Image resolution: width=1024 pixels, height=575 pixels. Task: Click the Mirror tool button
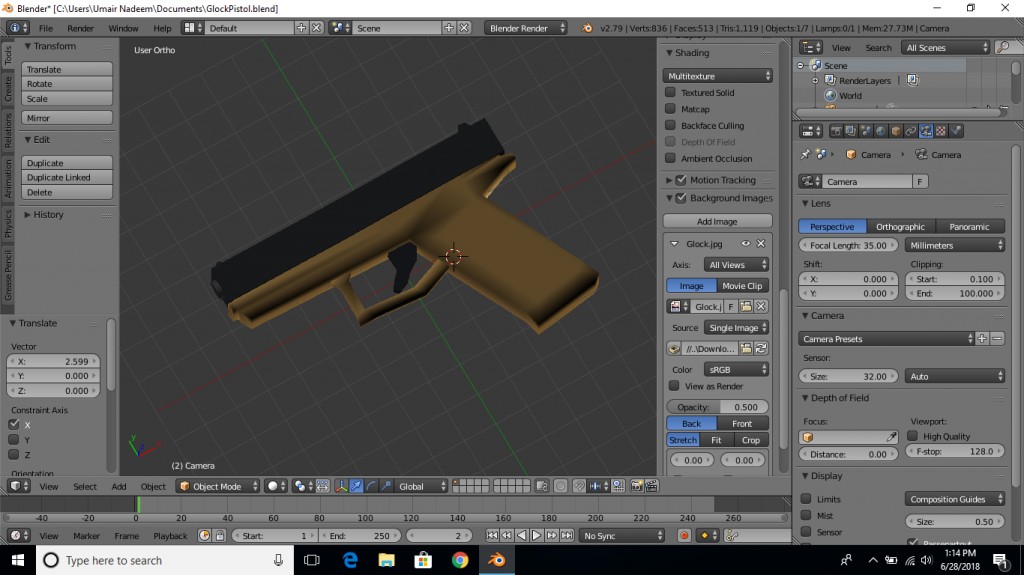point(67,118)
